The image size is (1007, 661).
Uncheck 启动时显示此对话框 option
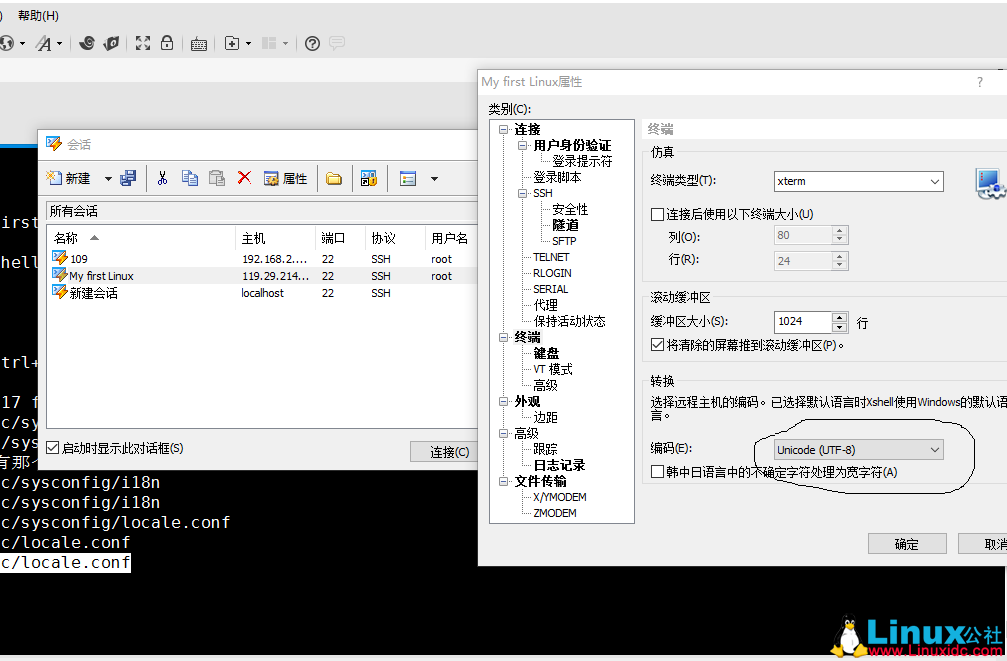[53, 448]
